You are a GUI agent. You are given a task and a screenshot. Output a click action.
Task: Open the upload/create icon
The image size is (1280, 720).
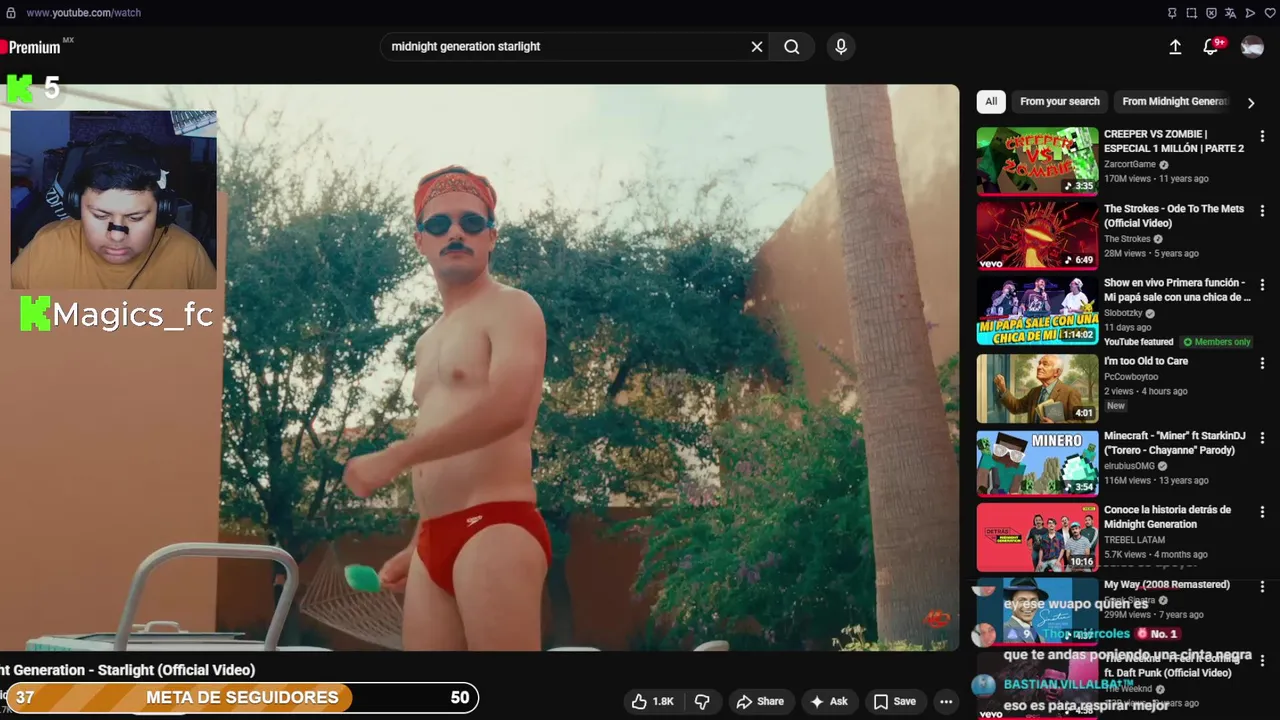pos(1175,47)
